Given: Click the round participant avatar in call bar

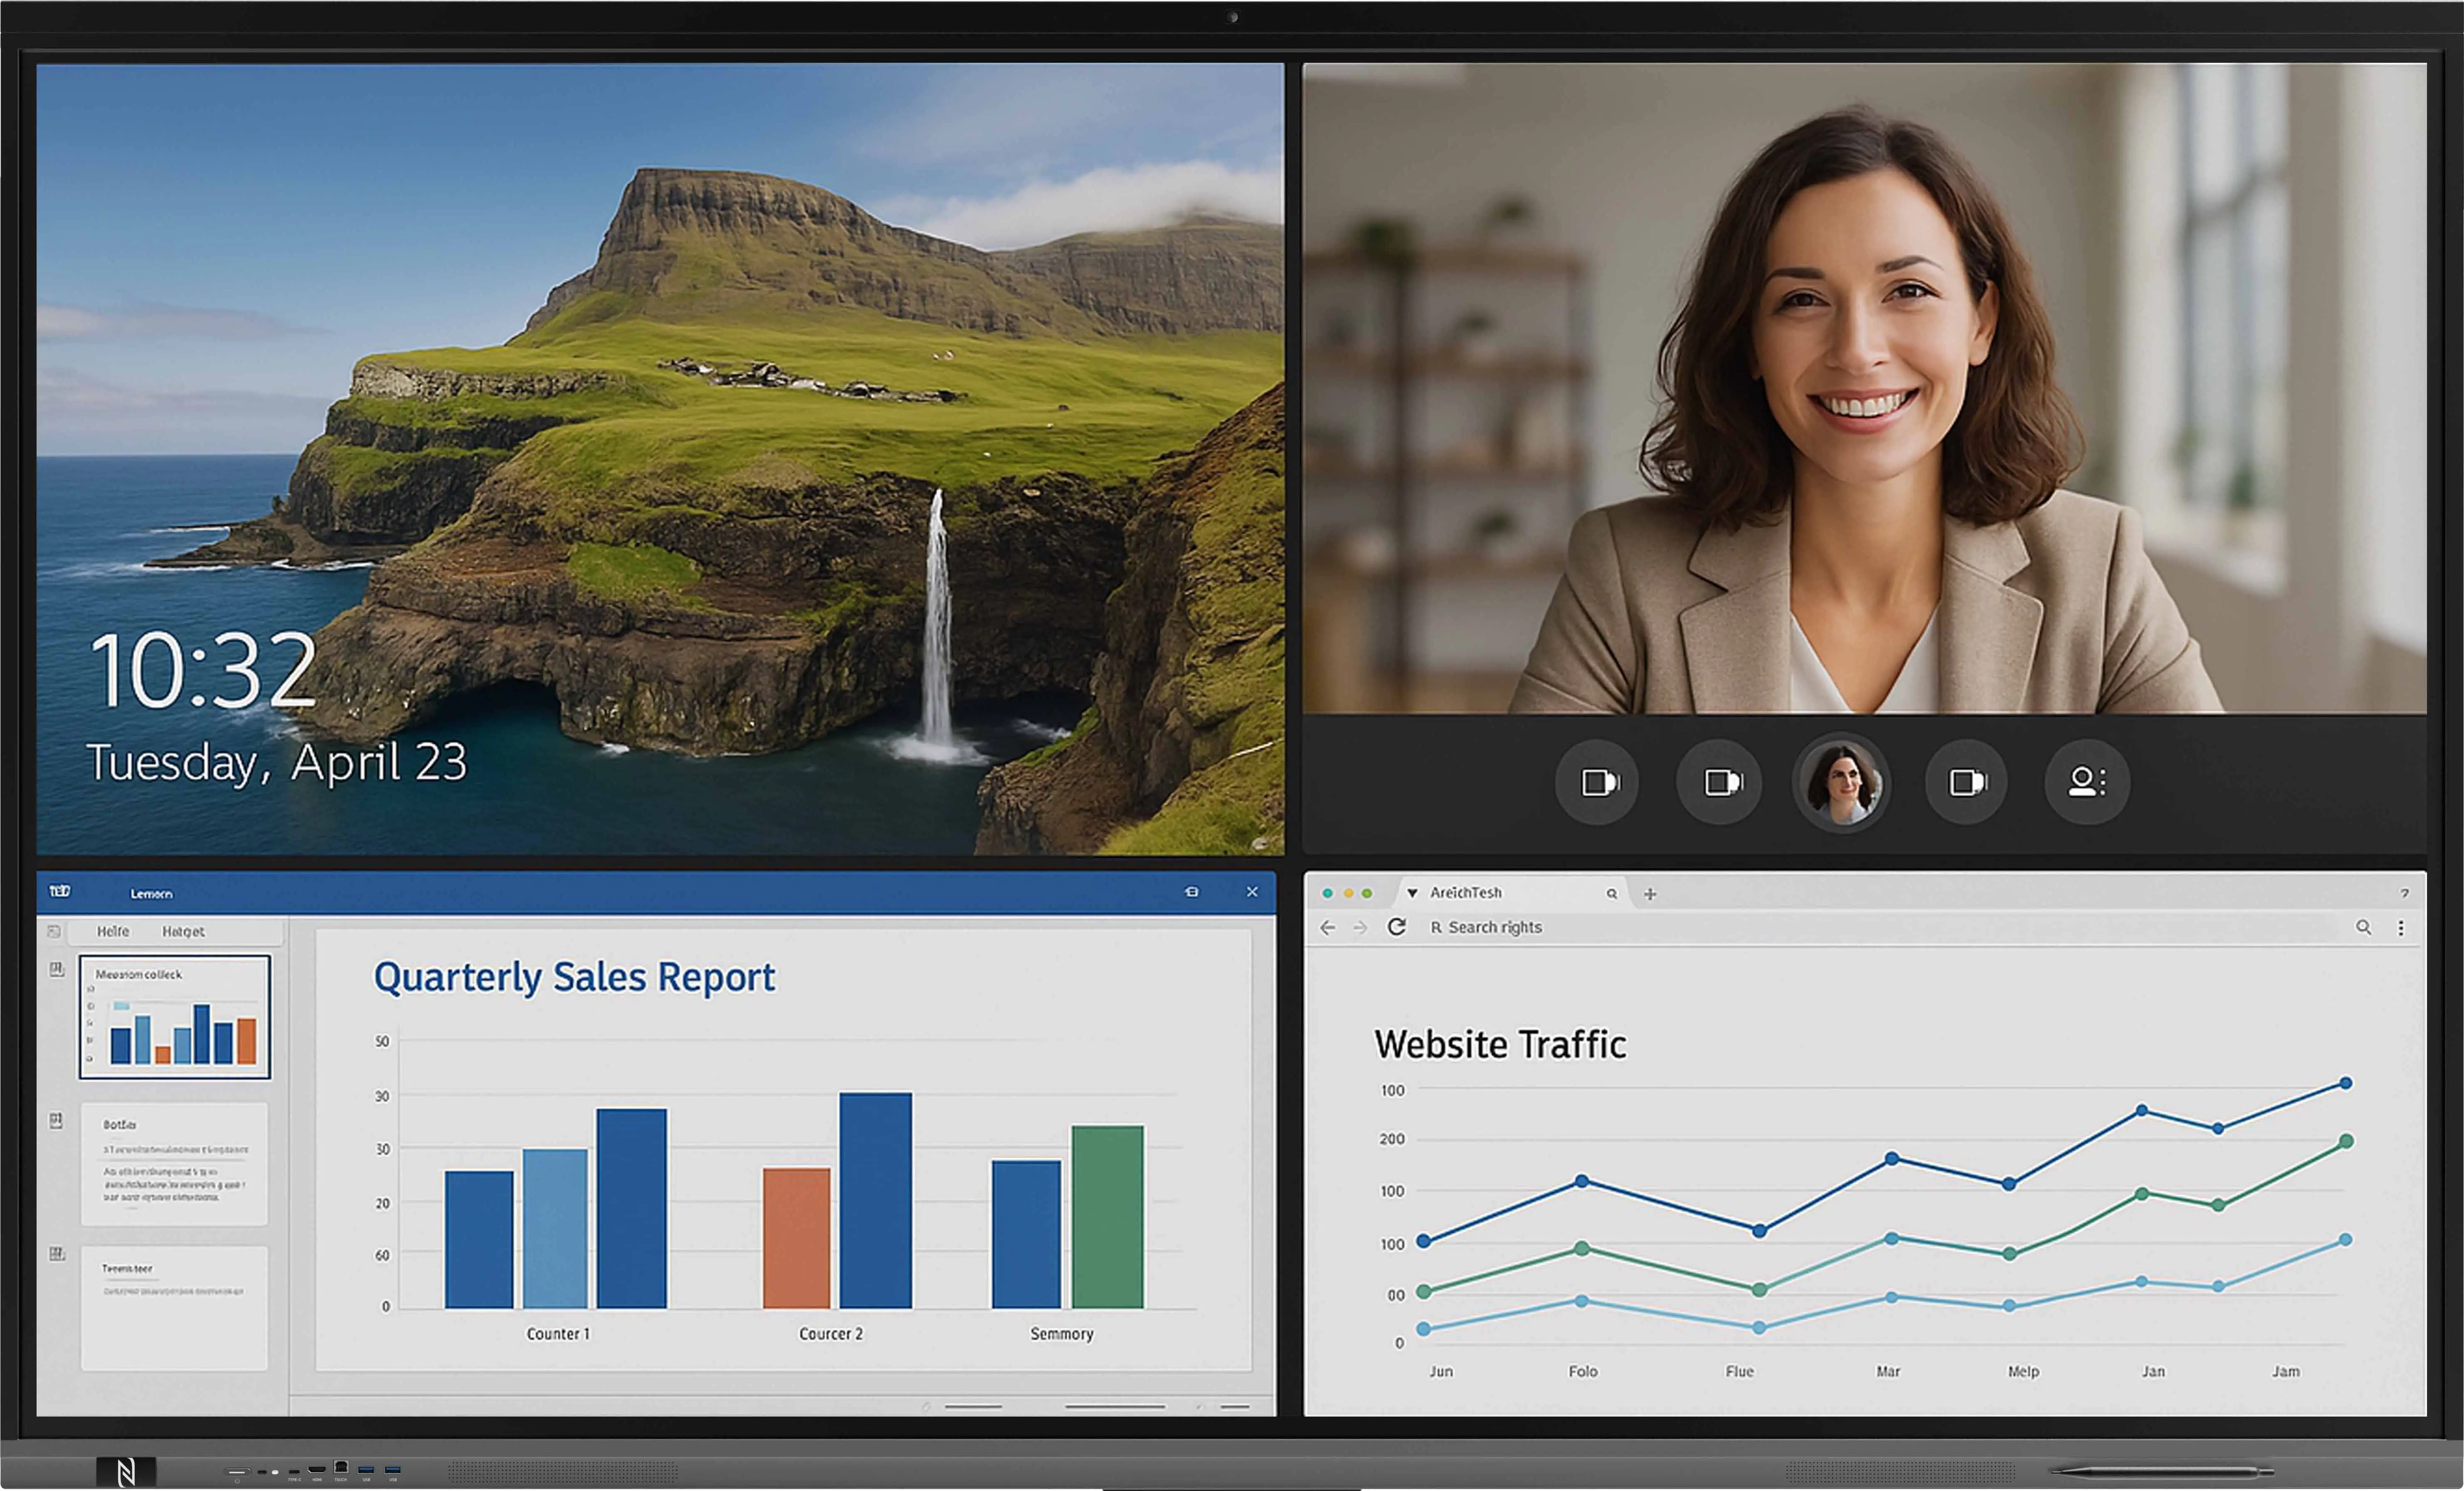Looking at the screenshot, I should pos(1842,782).
